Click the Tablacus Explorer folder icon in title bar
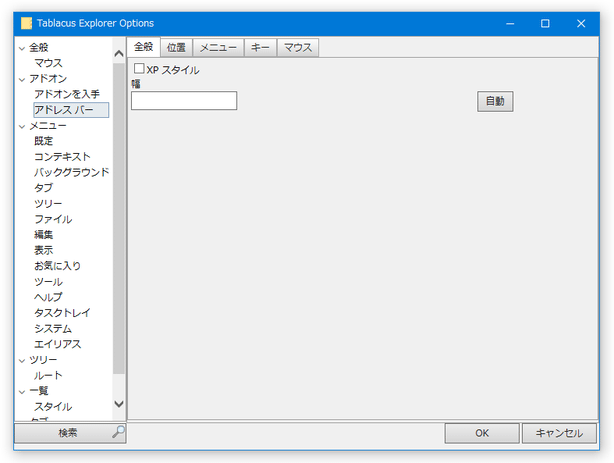 tap(26, 23)
